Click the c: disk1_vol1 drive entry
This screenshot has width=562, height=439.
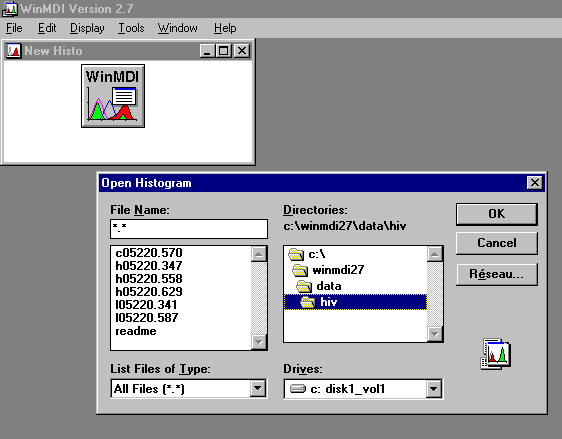pos(355,389)
